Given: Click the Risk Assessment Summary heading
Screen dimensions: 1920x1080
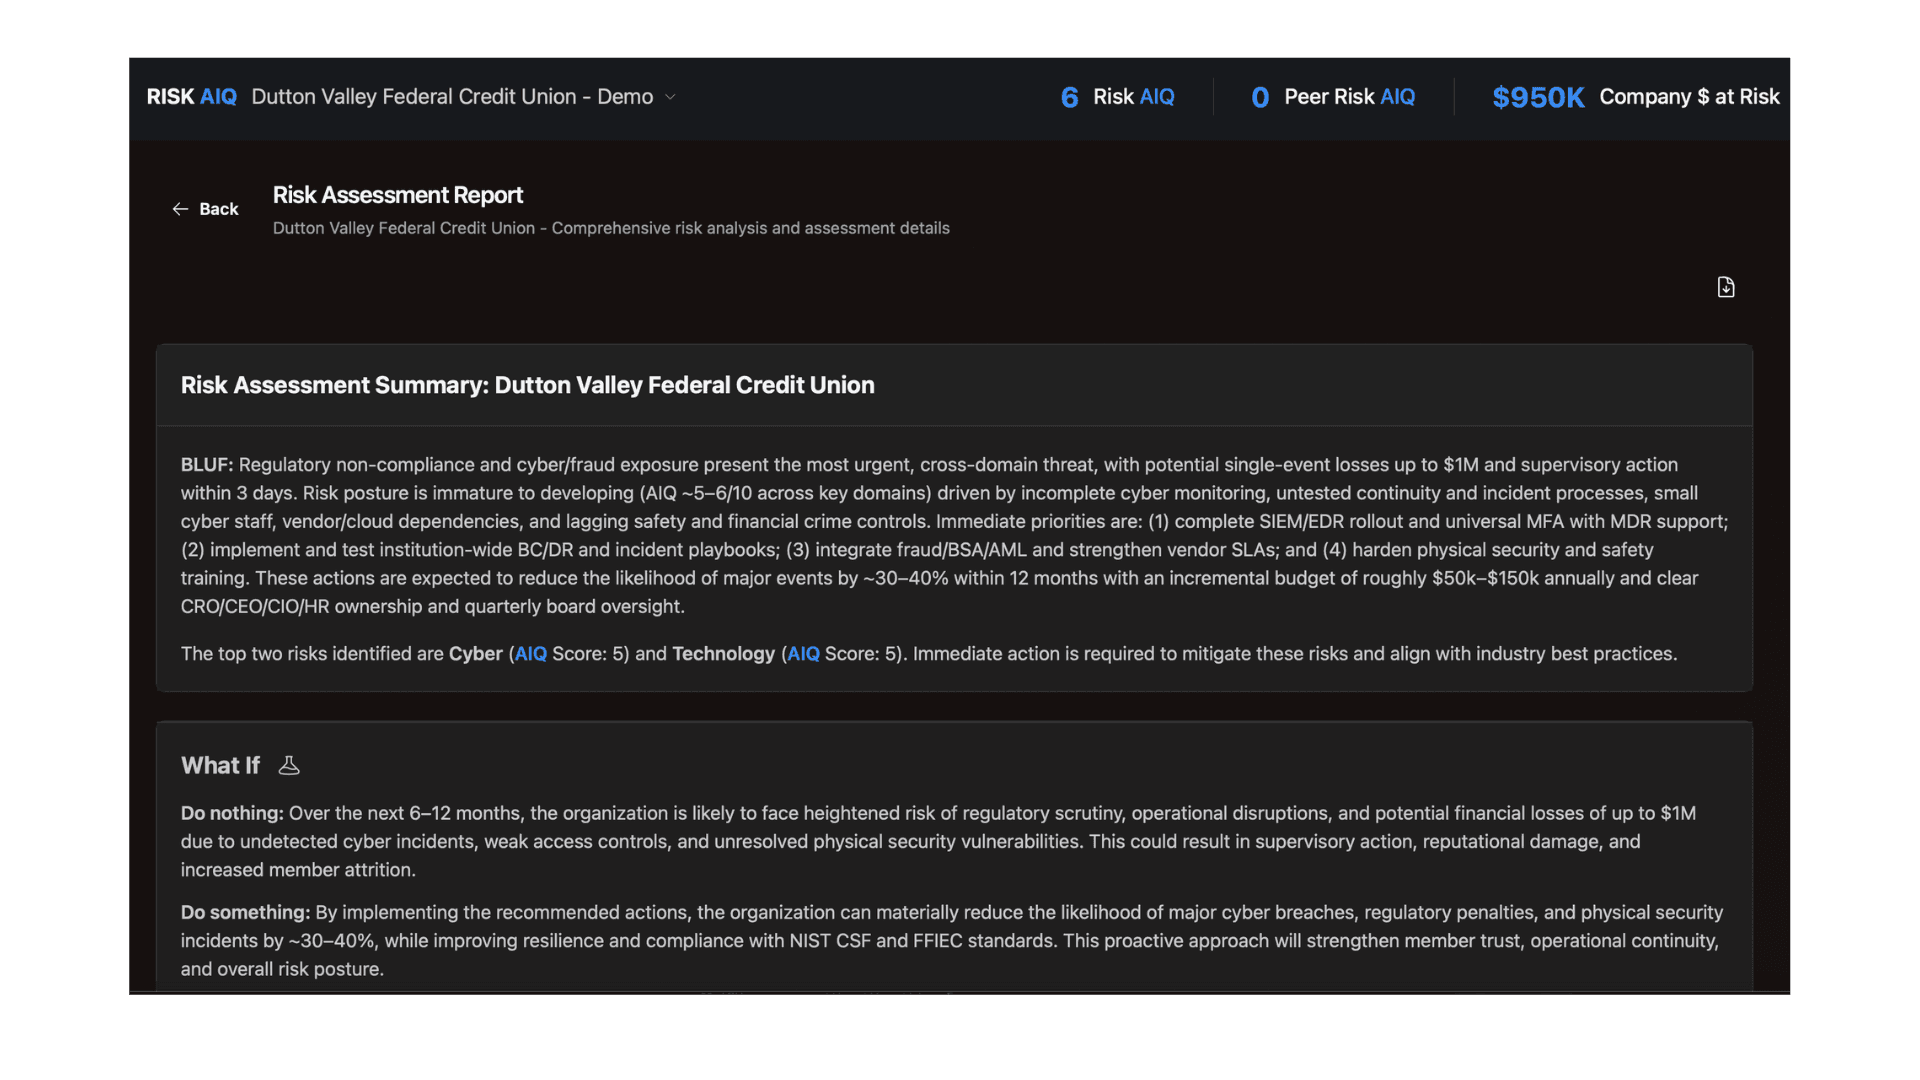Looking at the screenshot, I should (527, 385).
